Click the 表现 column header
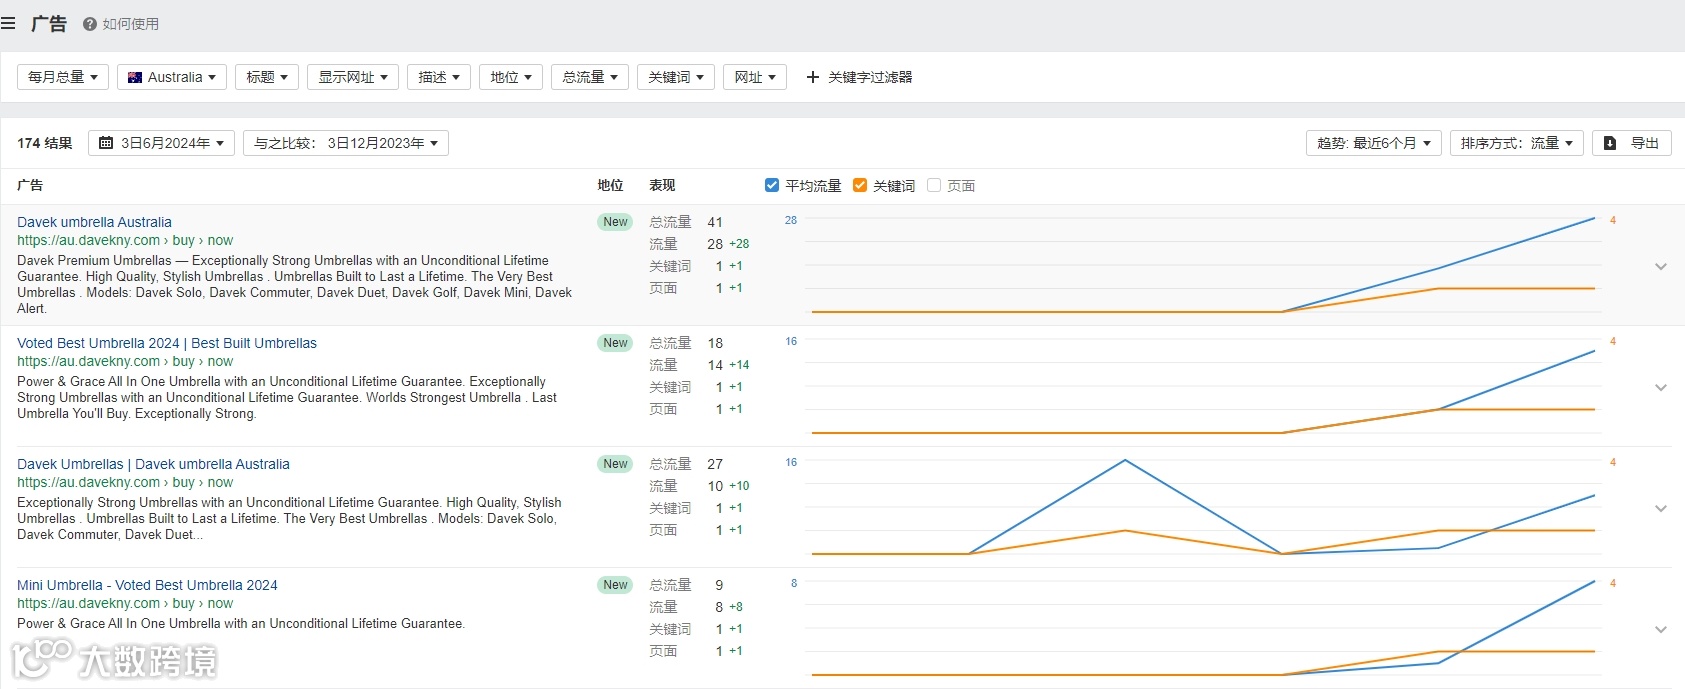This screenshot has width=1685, height=689. (x=662, y=185)
